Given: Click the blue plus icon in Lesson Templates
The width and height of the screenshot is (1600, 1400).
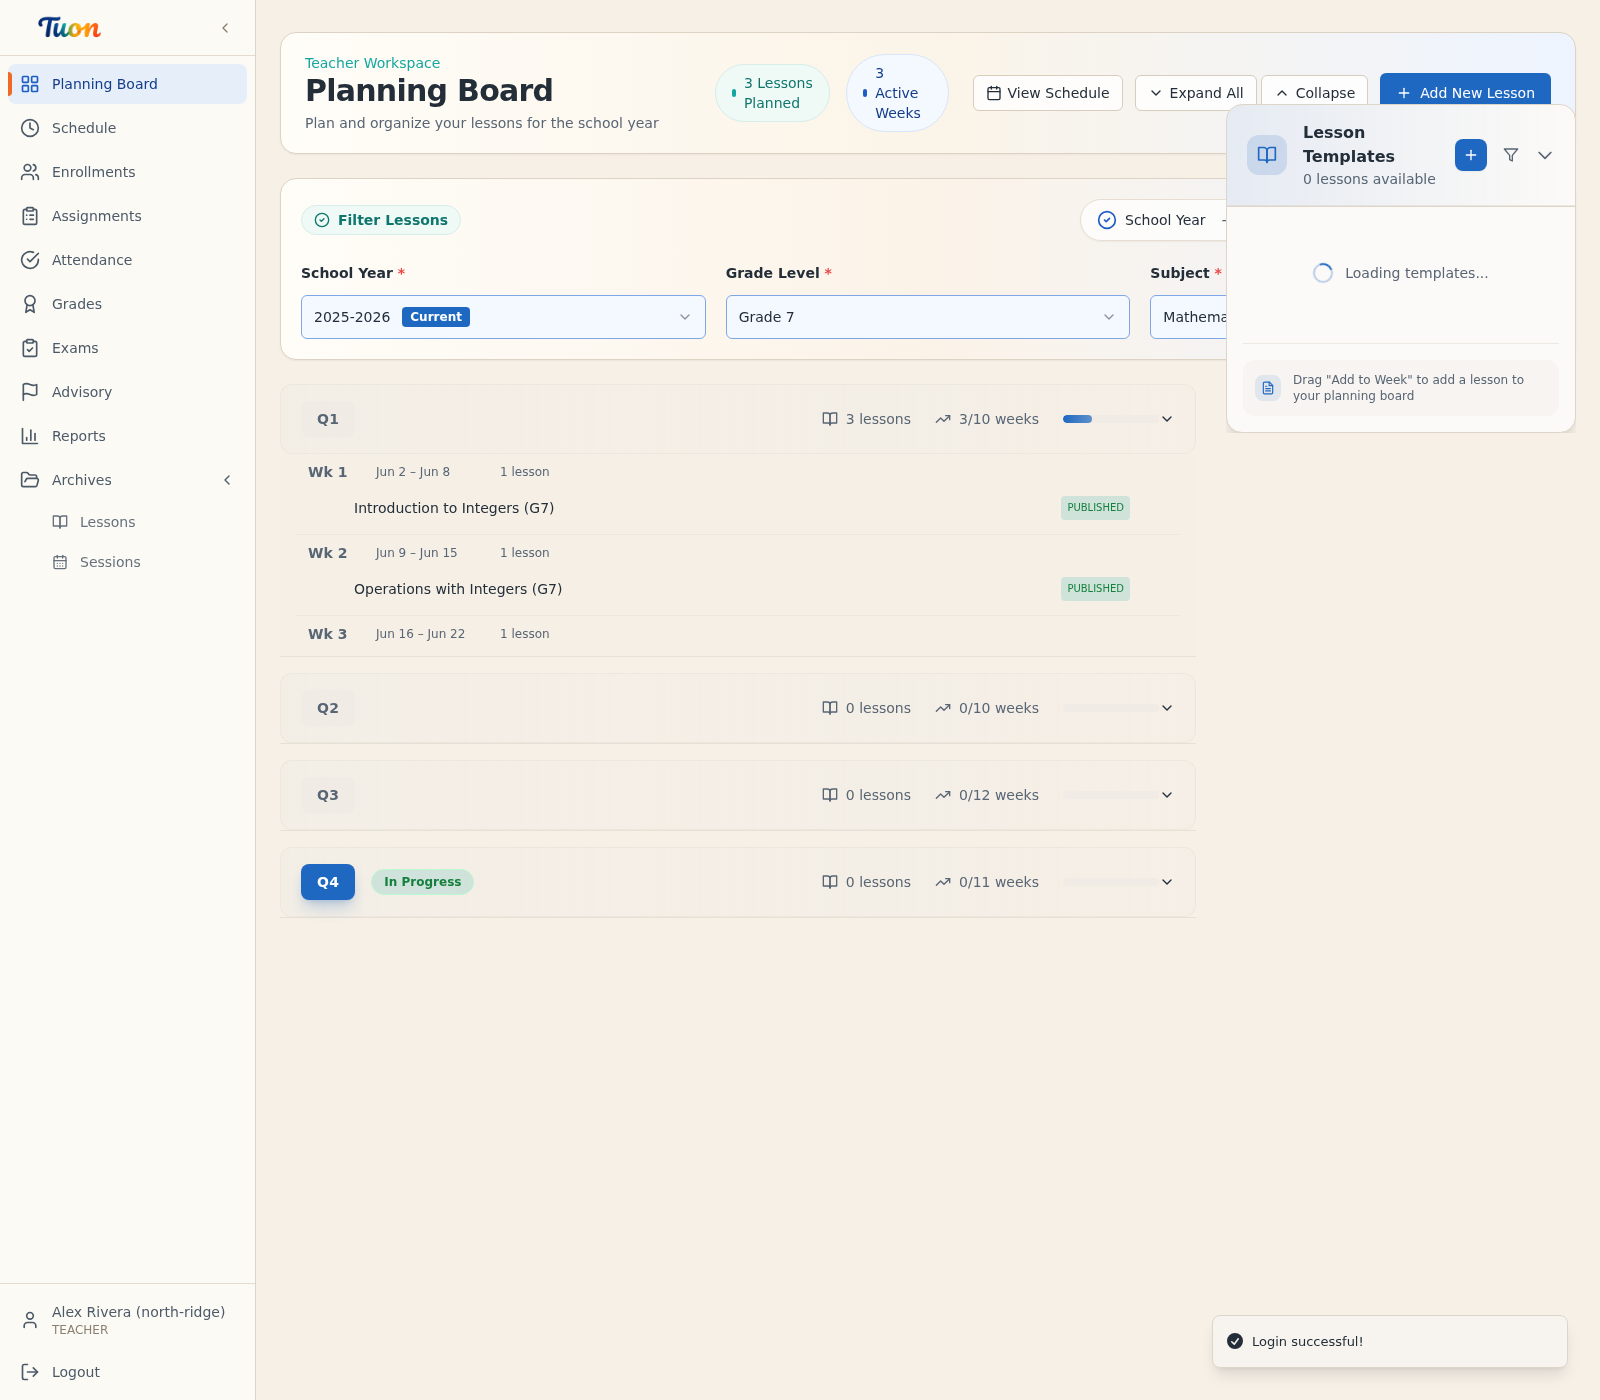Looking at the screenshot, I should 1470,155.
